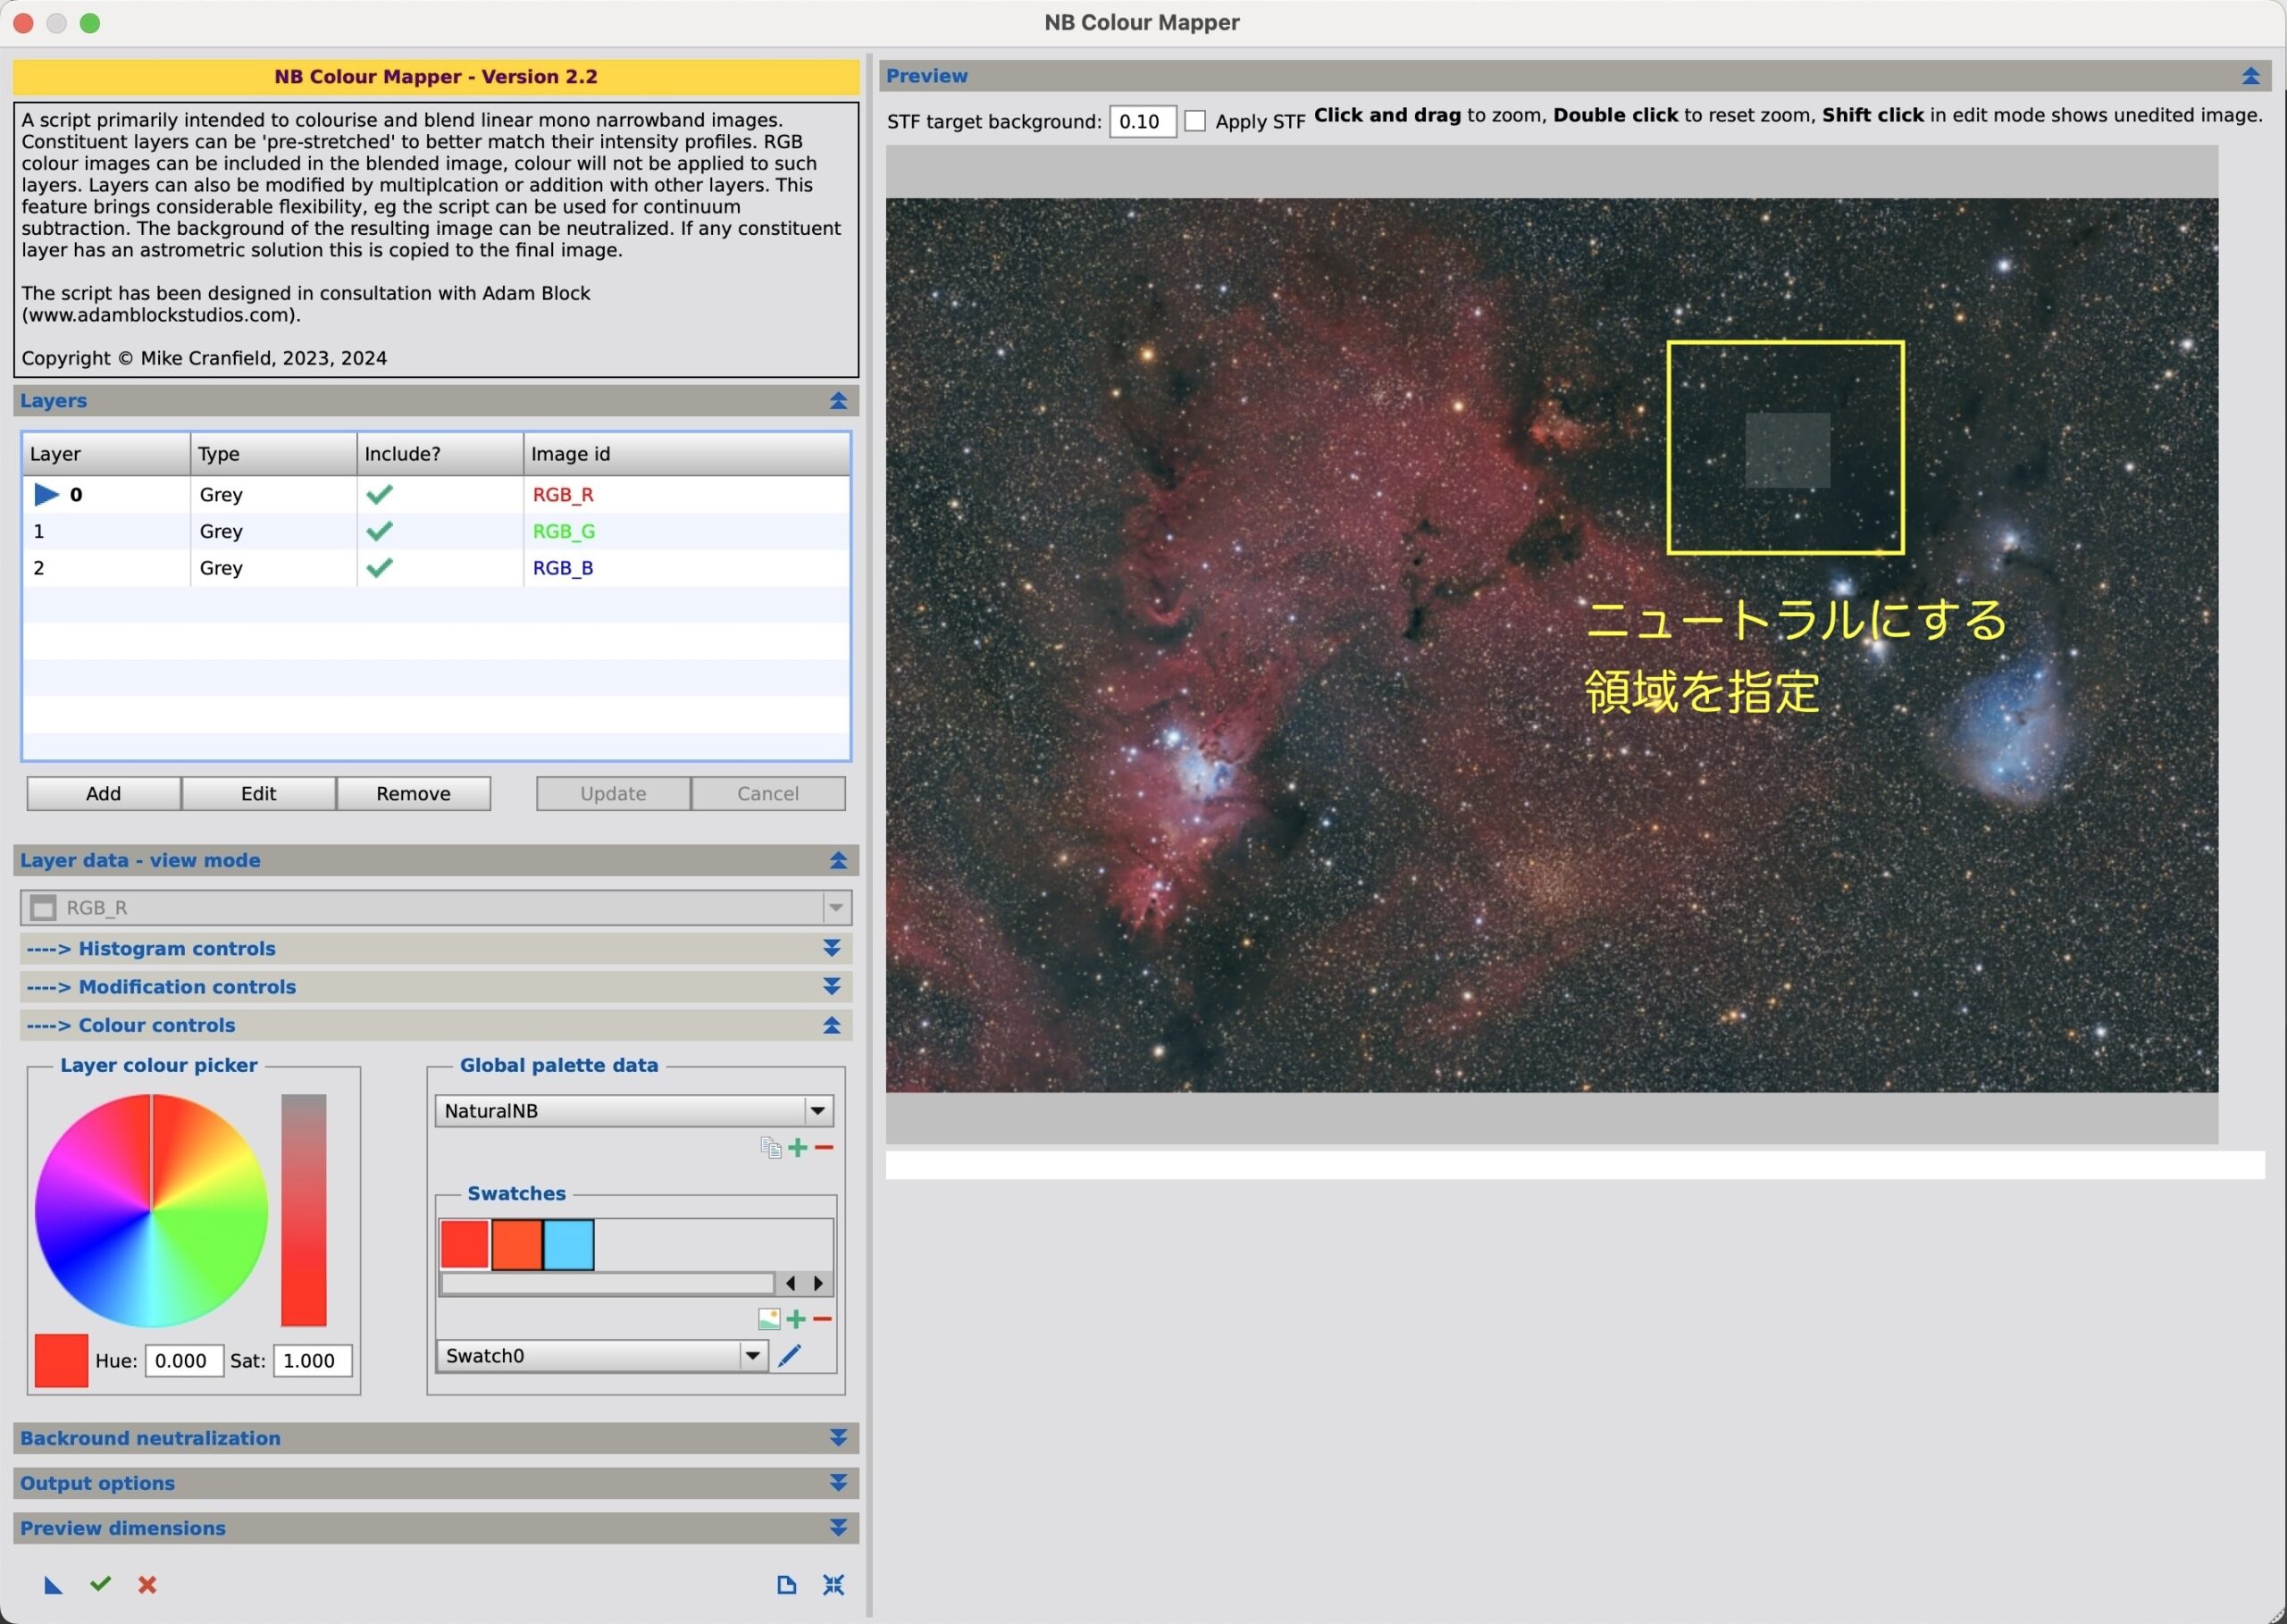Click the preview nebula image
This screenshot has width=2287, height=1624.
pos(1552,645)
